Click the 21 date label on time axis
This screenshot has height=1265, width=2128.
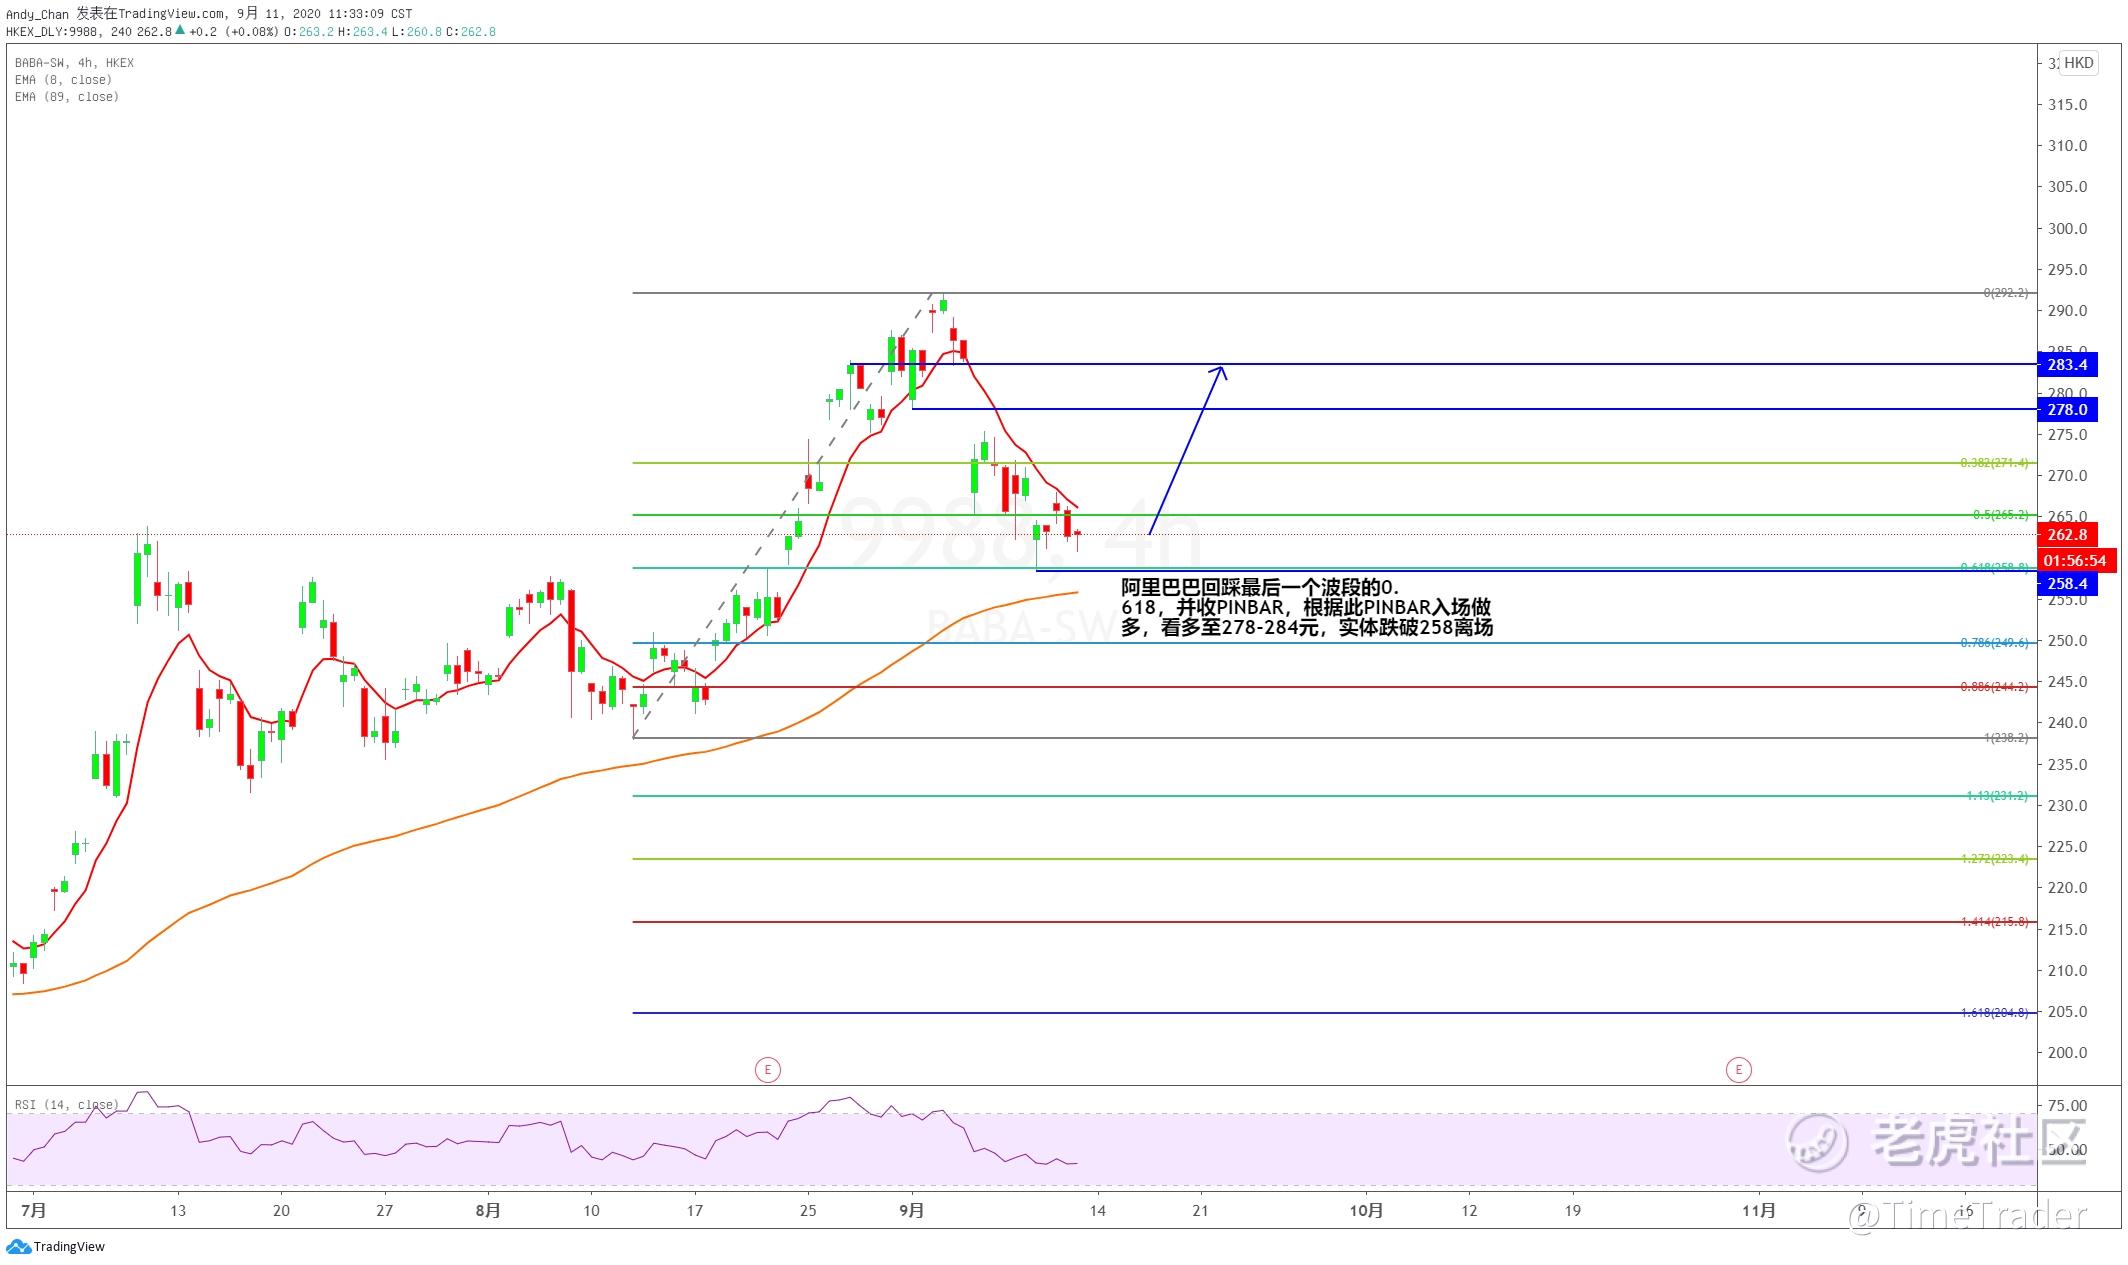click(x=1200, y=1210)
